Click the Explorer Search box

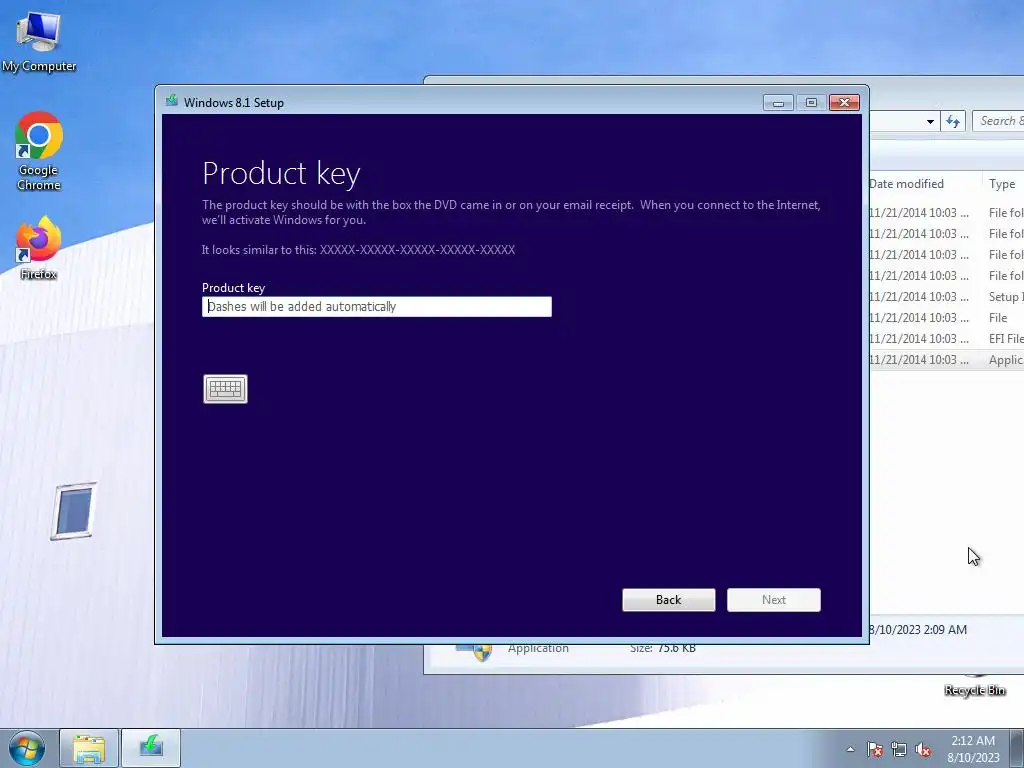(999, 121)
